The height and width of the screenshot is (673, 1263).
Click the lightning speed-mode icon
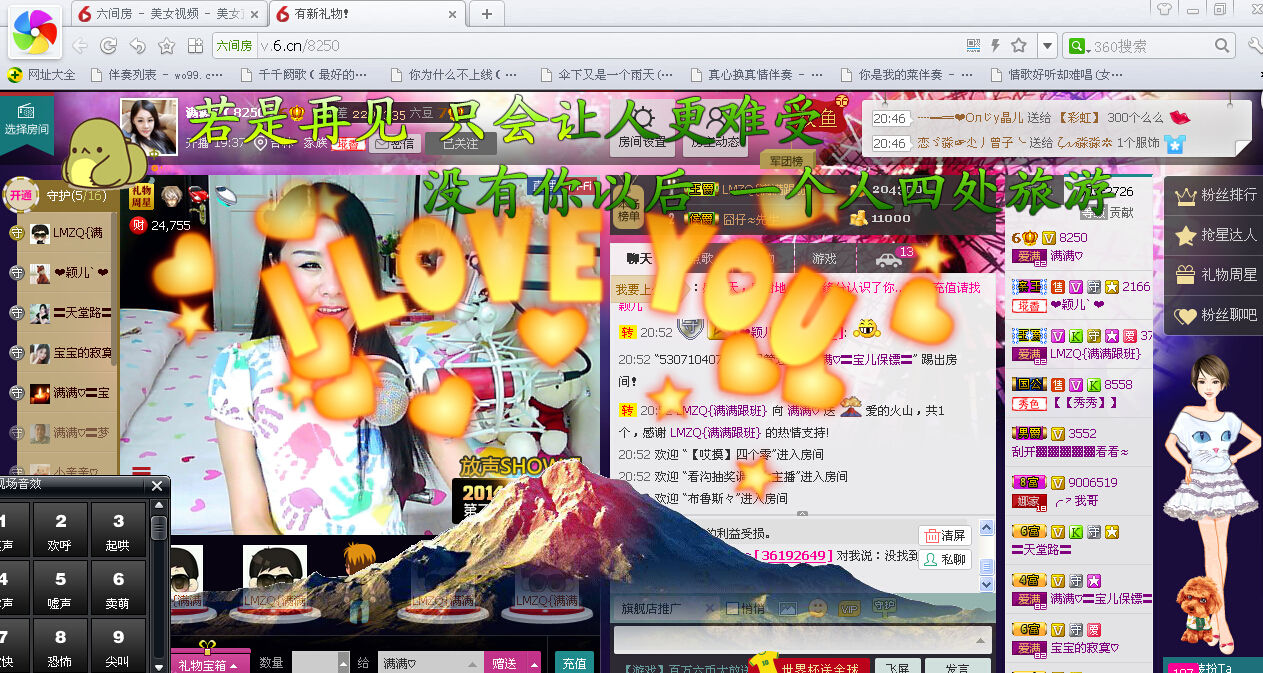pyautogui.click(x=995, y=46)
